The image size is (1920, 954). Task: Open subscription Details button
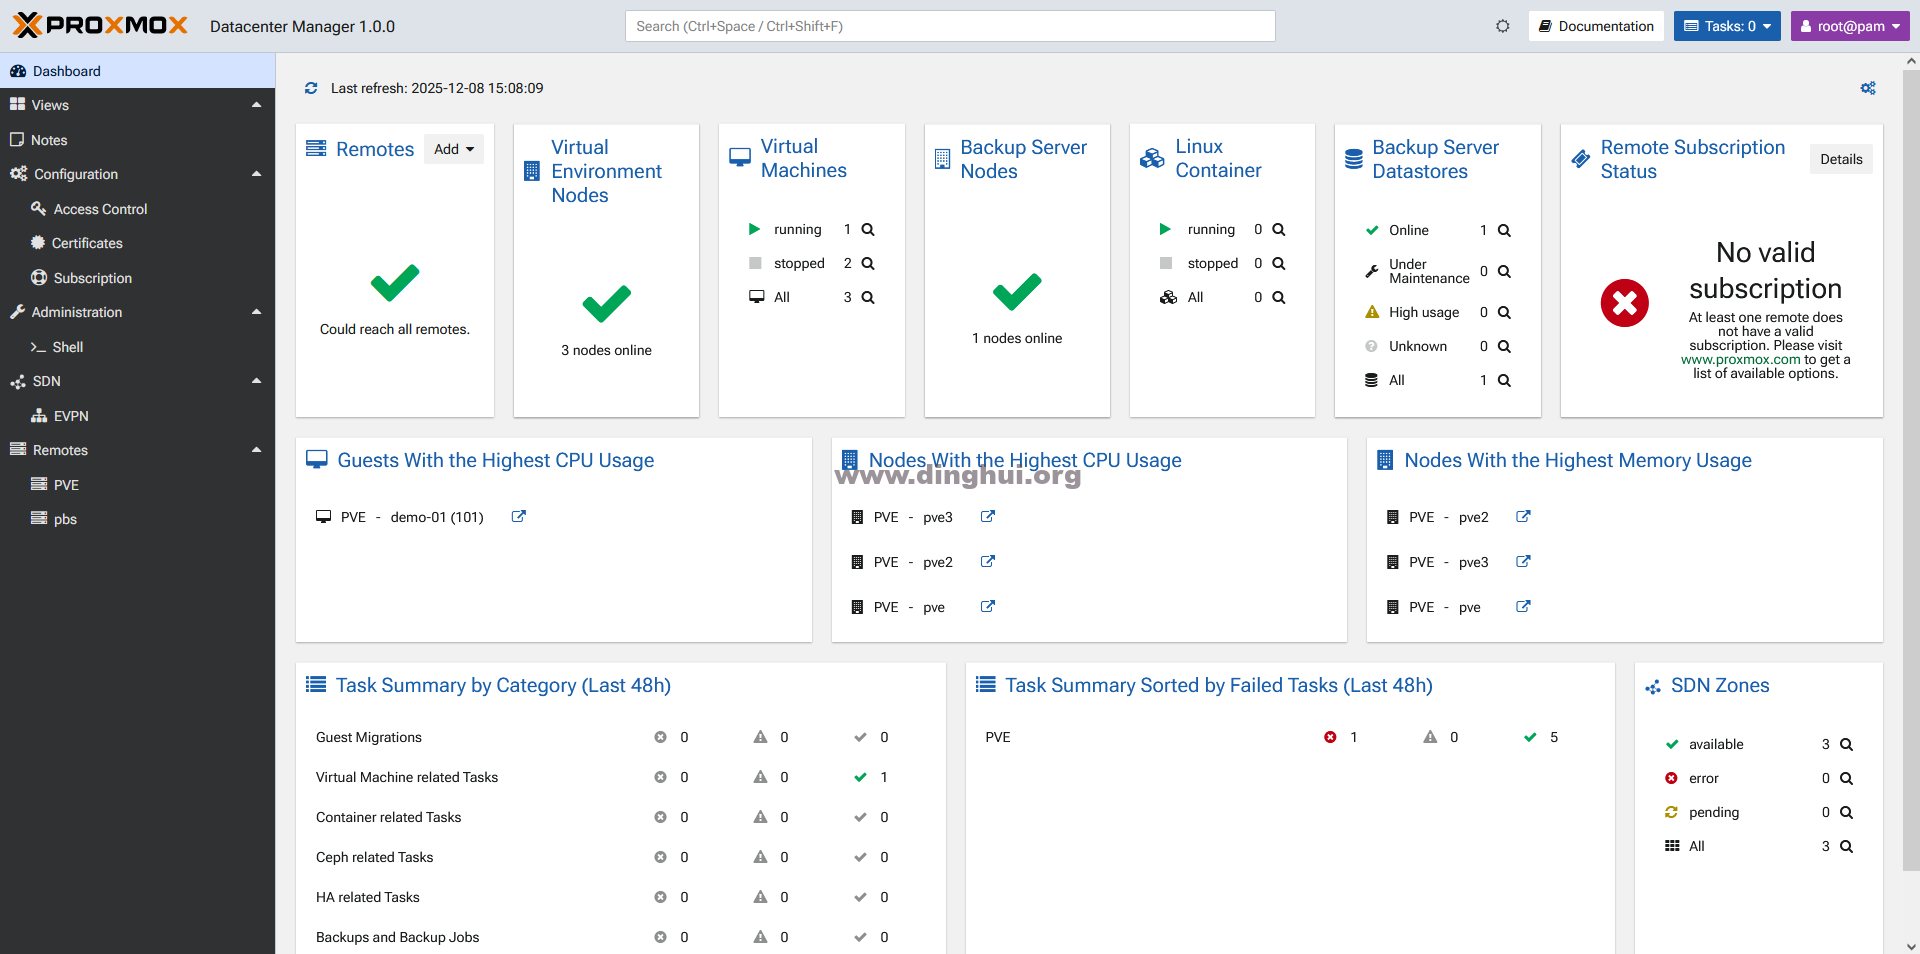(x=1840, y=159)
